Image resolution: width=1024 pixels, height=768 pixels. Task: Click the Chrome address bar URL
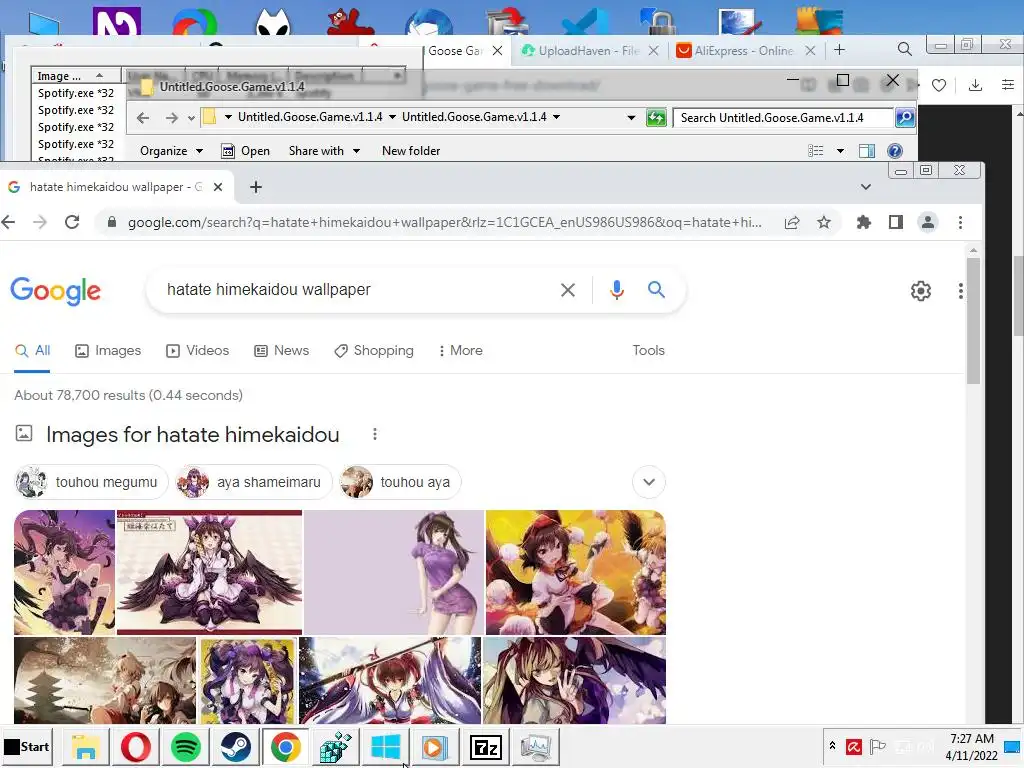(444, 223)
